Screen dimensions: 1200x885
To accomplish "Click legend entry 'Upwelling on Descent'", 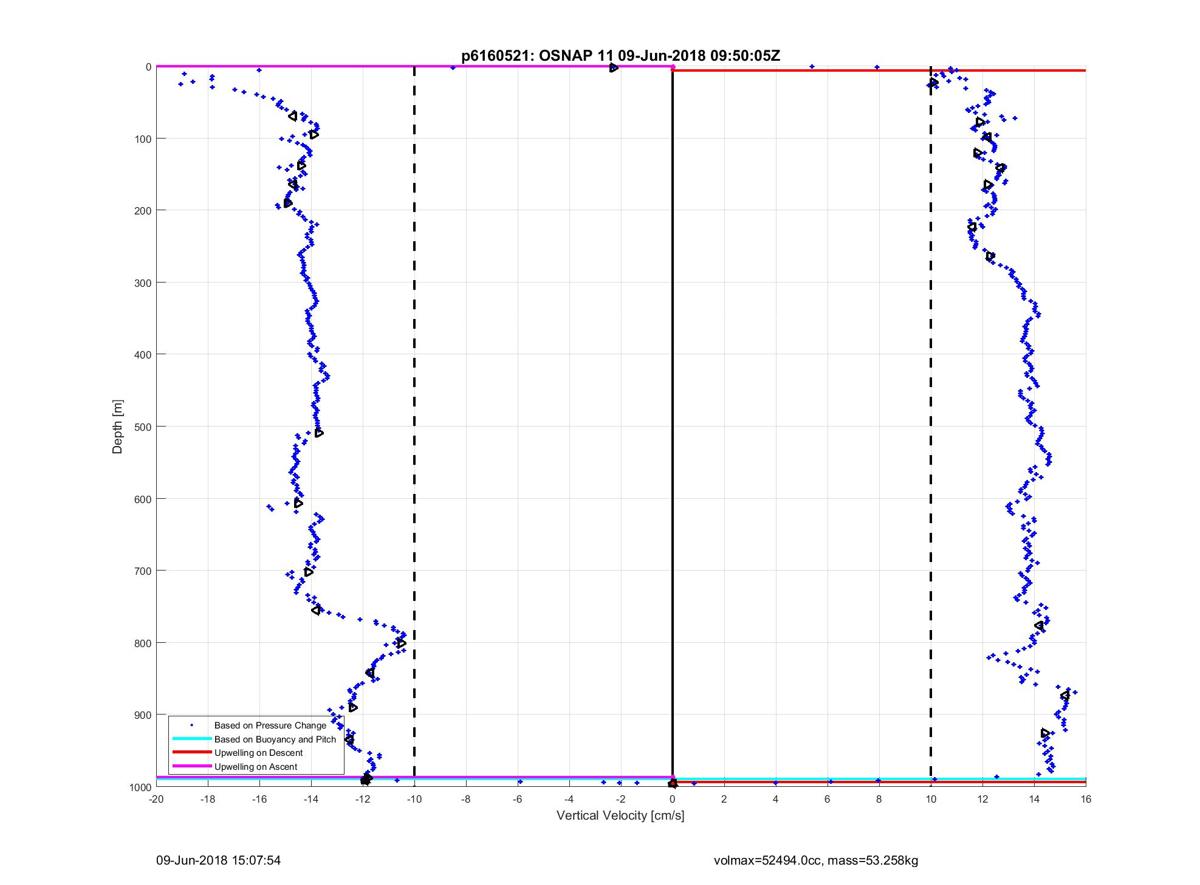I will point(260,752).
